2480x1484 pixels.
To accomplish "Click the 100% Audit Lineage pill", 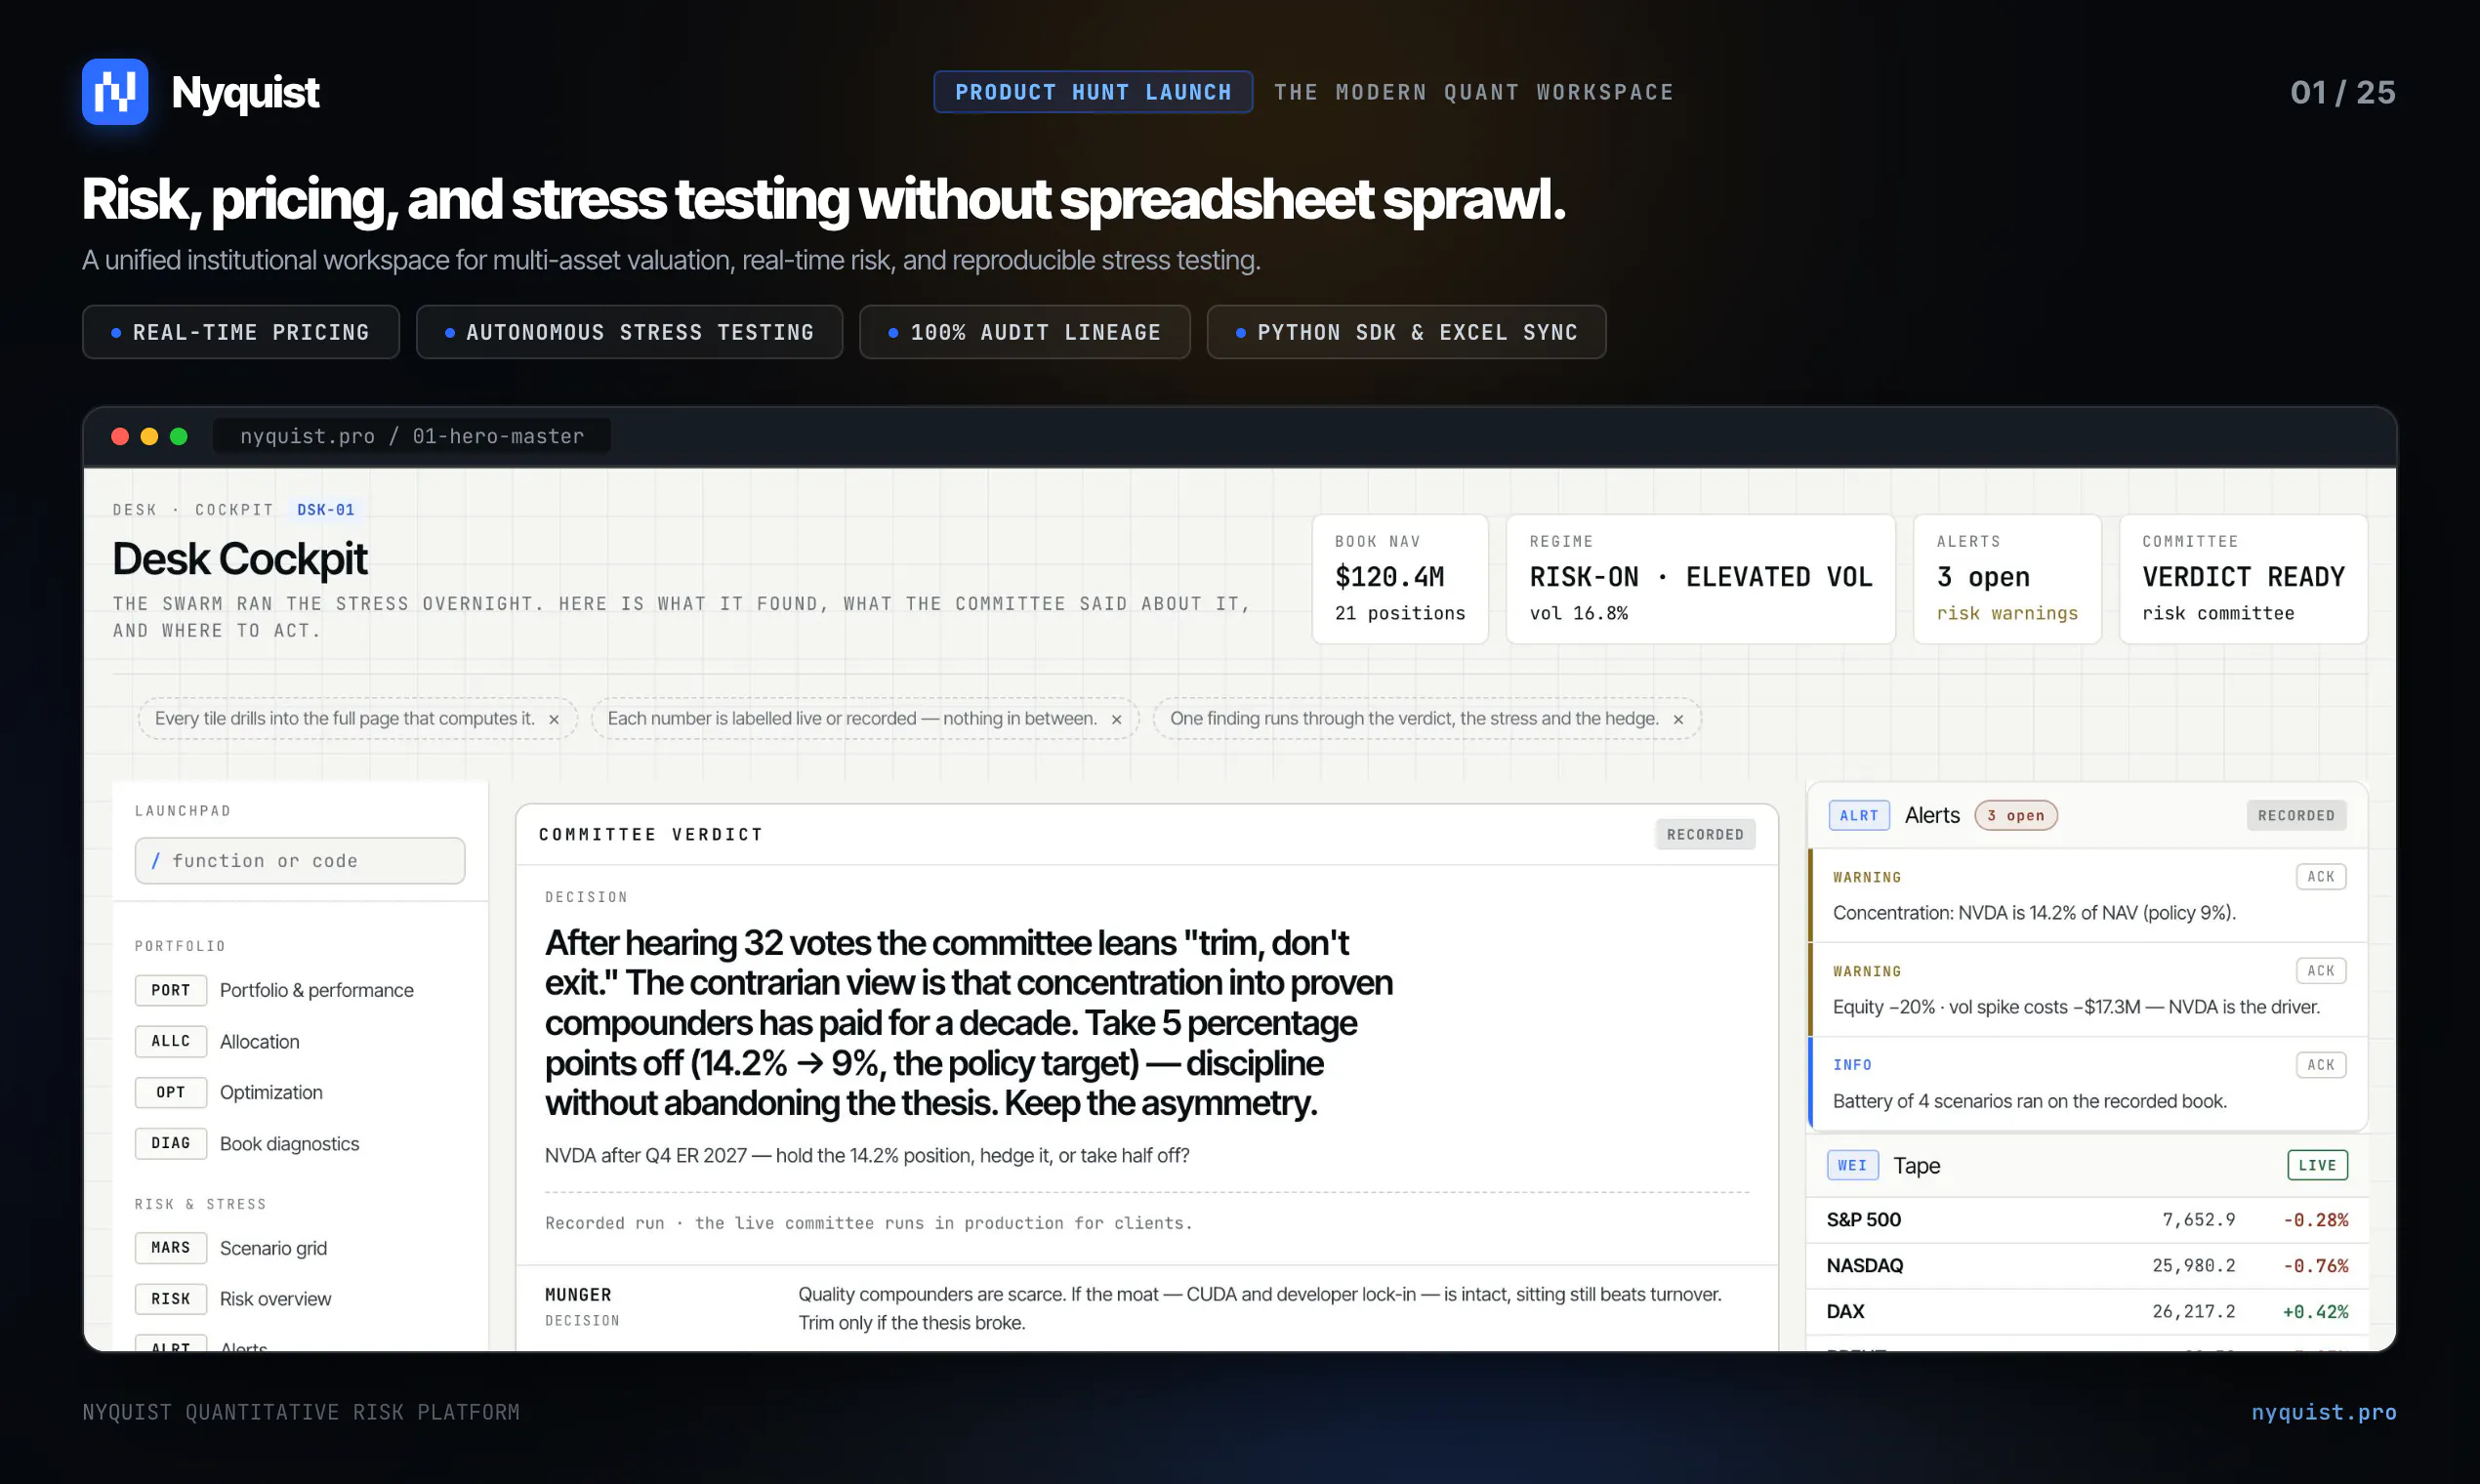I will point(1025,332).
